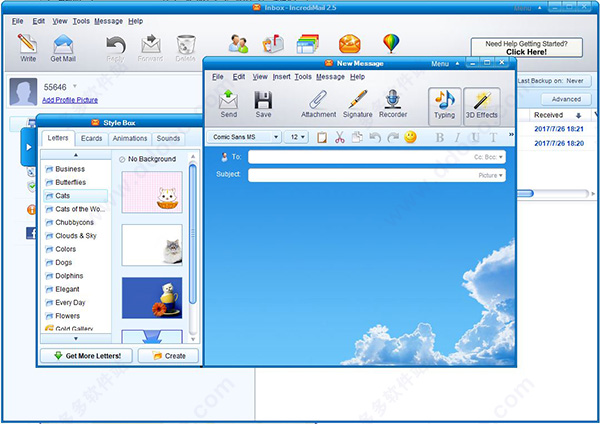Viewport: 600px width, 424px height.
Task: Select No Background option
Action: [148, 159]
